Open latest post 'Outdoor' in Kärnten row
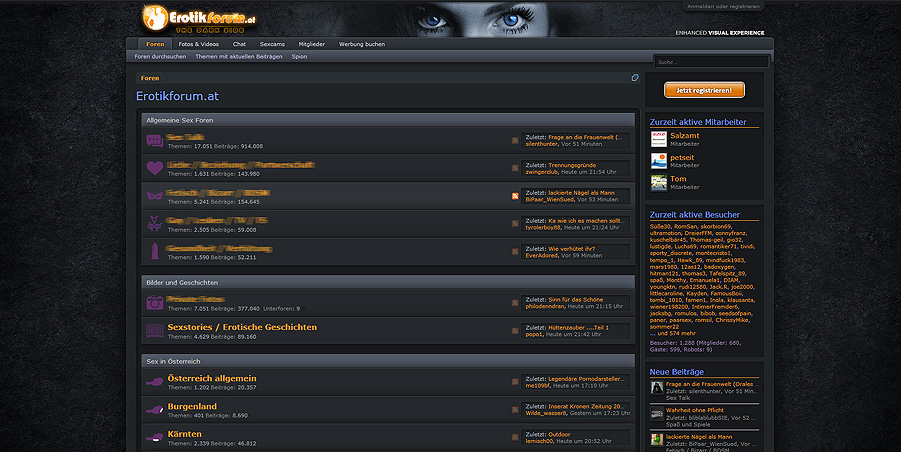The width and height of the screenshot is (901, 452). (x=559, y=435)
